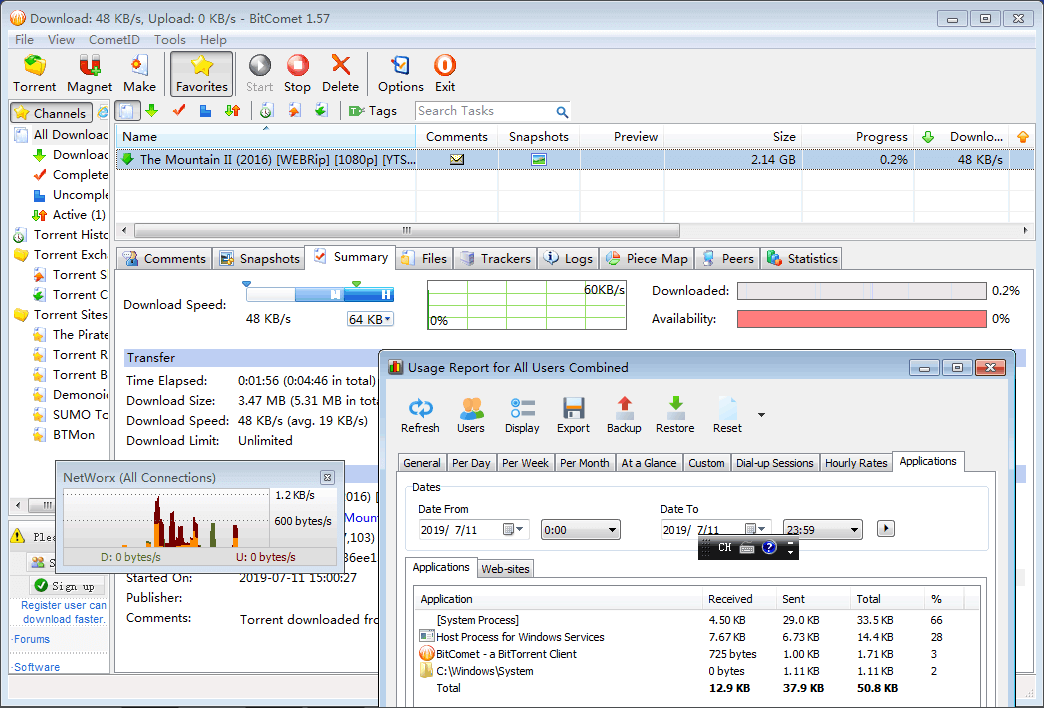Open the Tools menu
Viewport: 1044px width, 708px height.
(170, 39)
